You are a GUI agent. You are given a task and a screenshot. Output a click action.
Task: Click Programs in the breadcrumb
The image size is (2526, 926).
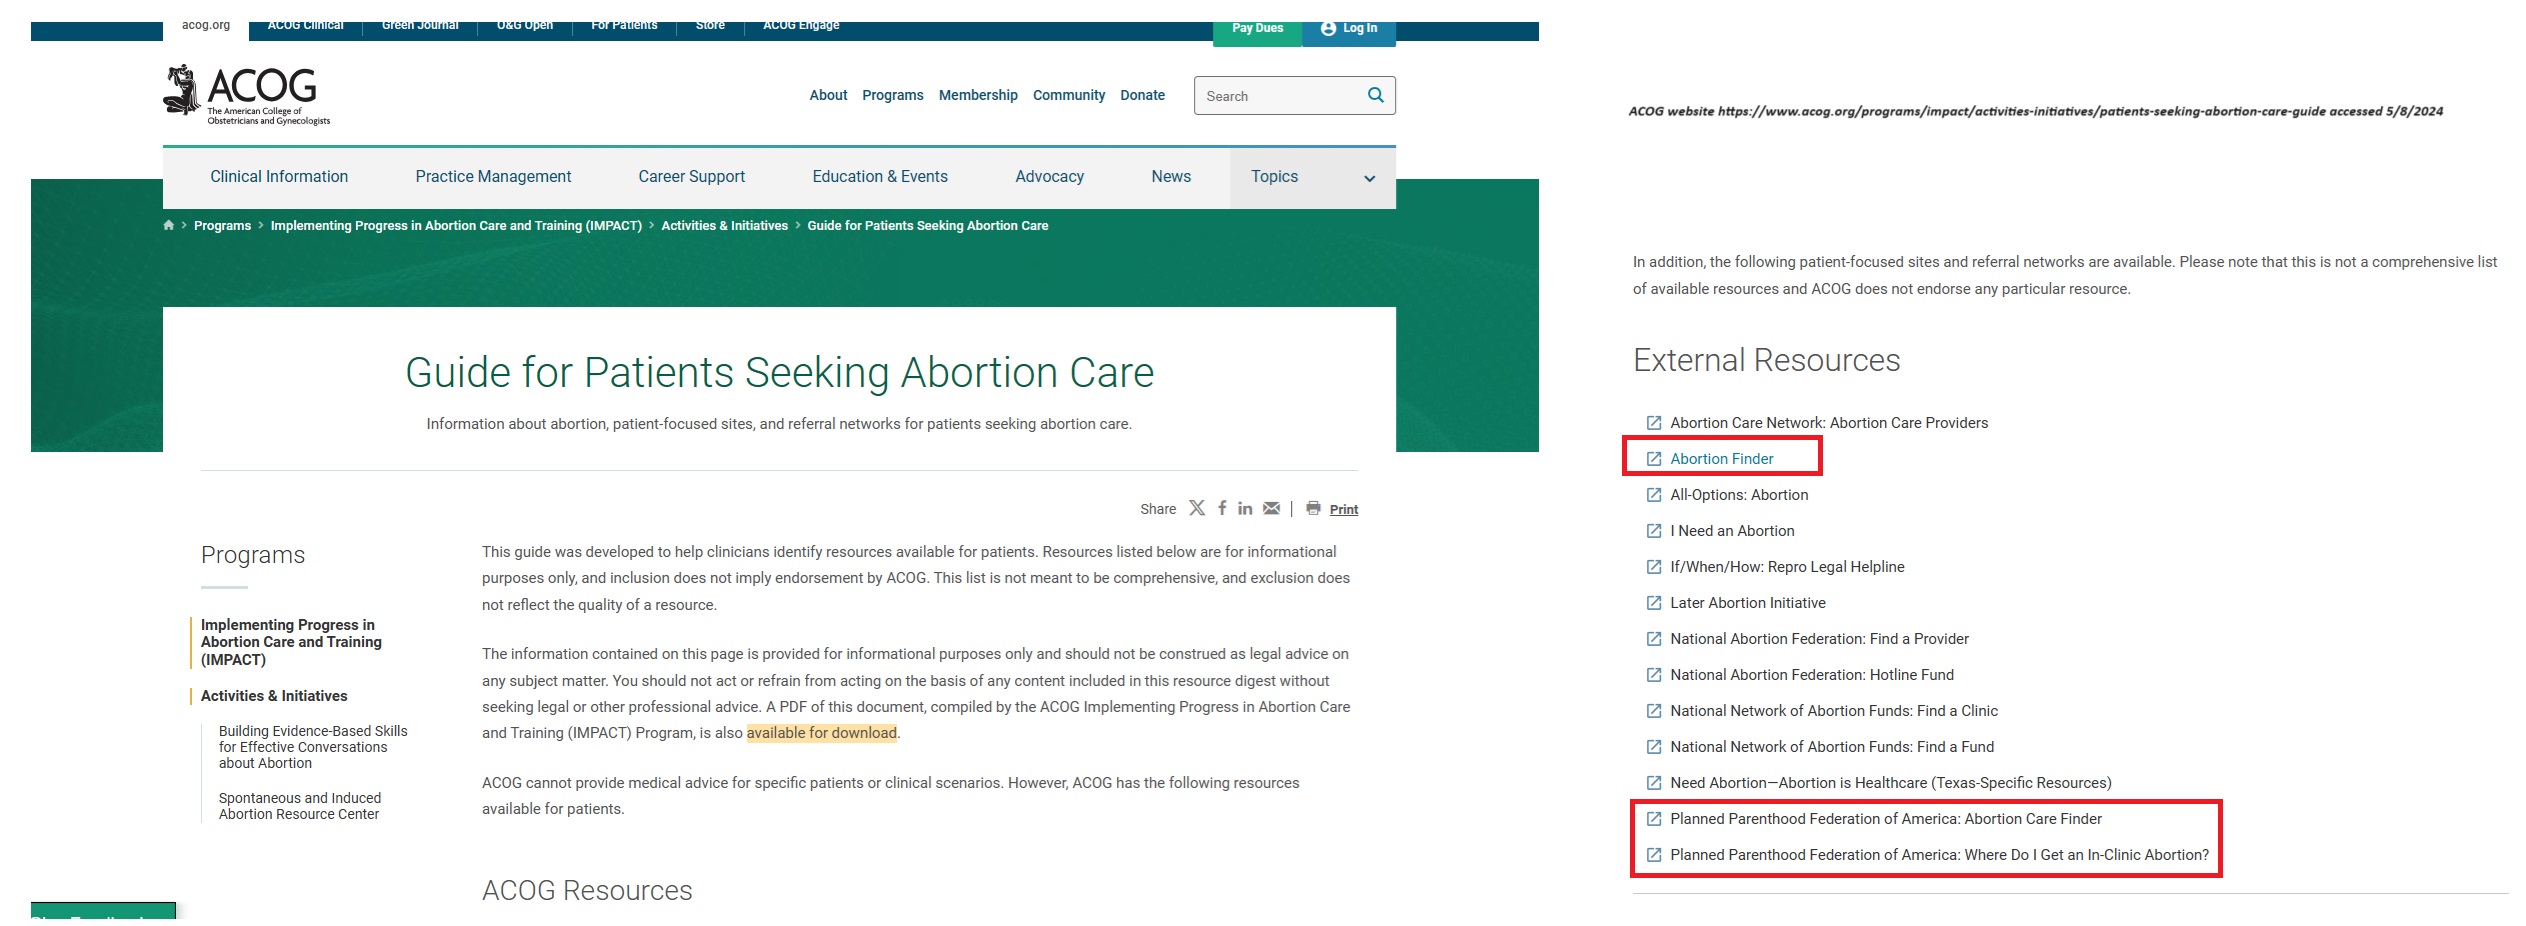[222, 226]
